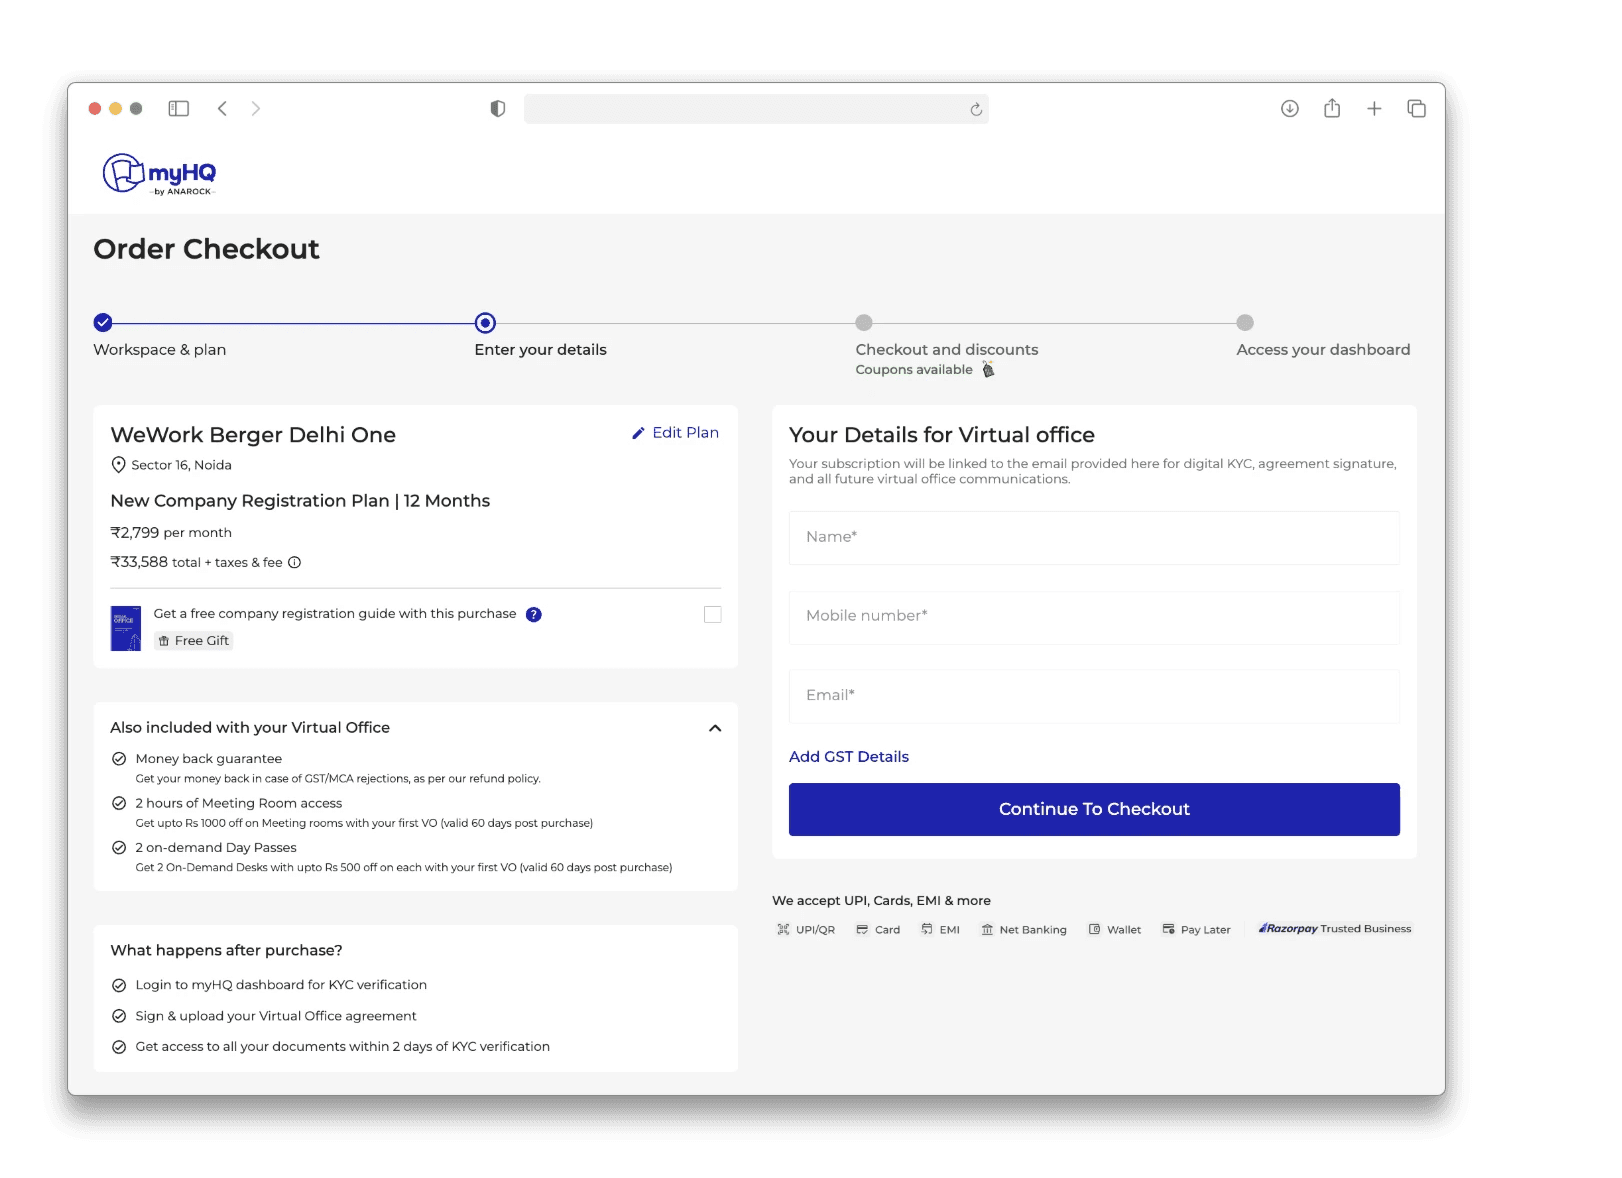This screenshot has width=1622, height=1178.
Task: Click the Card payment icon
Action: pos(862,929)
